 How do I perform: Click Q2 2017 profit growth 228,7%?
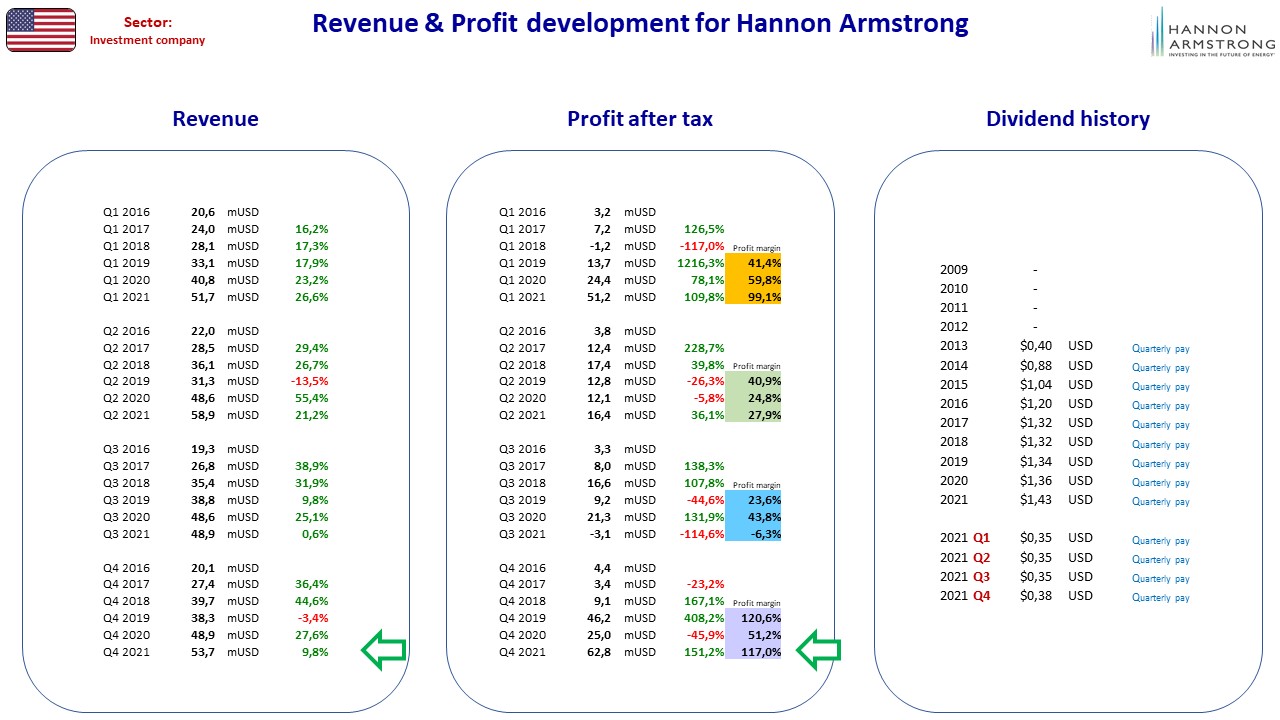705,348
